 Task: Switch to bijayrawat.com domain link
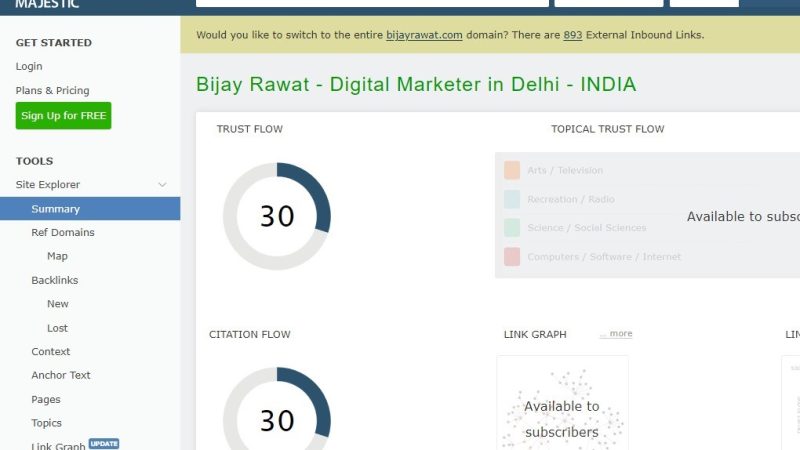(424, 35)
